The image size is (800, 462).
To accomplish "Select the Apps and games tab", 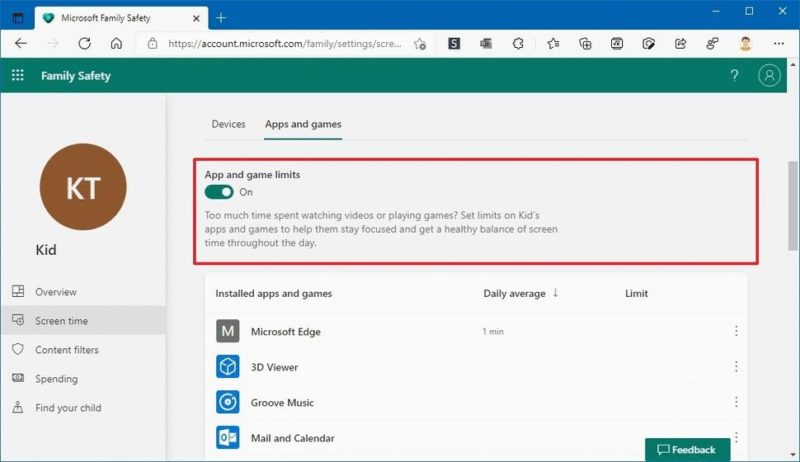I will (x=303, y=124).
